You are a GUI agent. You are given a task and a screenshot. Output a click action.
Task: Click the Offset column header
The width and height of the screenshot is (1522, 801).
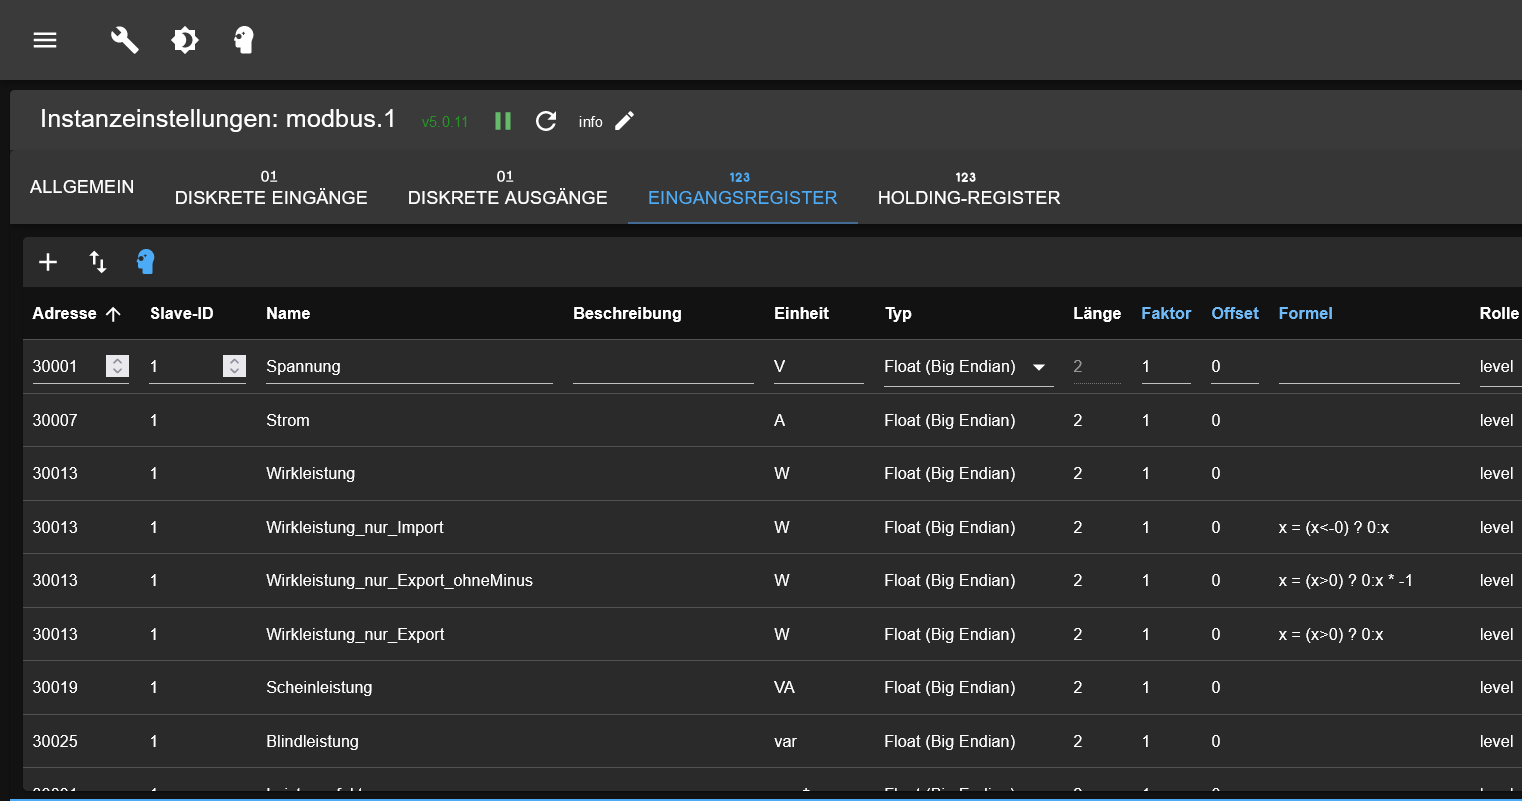pyautogui.click(x=1235, y=314)
